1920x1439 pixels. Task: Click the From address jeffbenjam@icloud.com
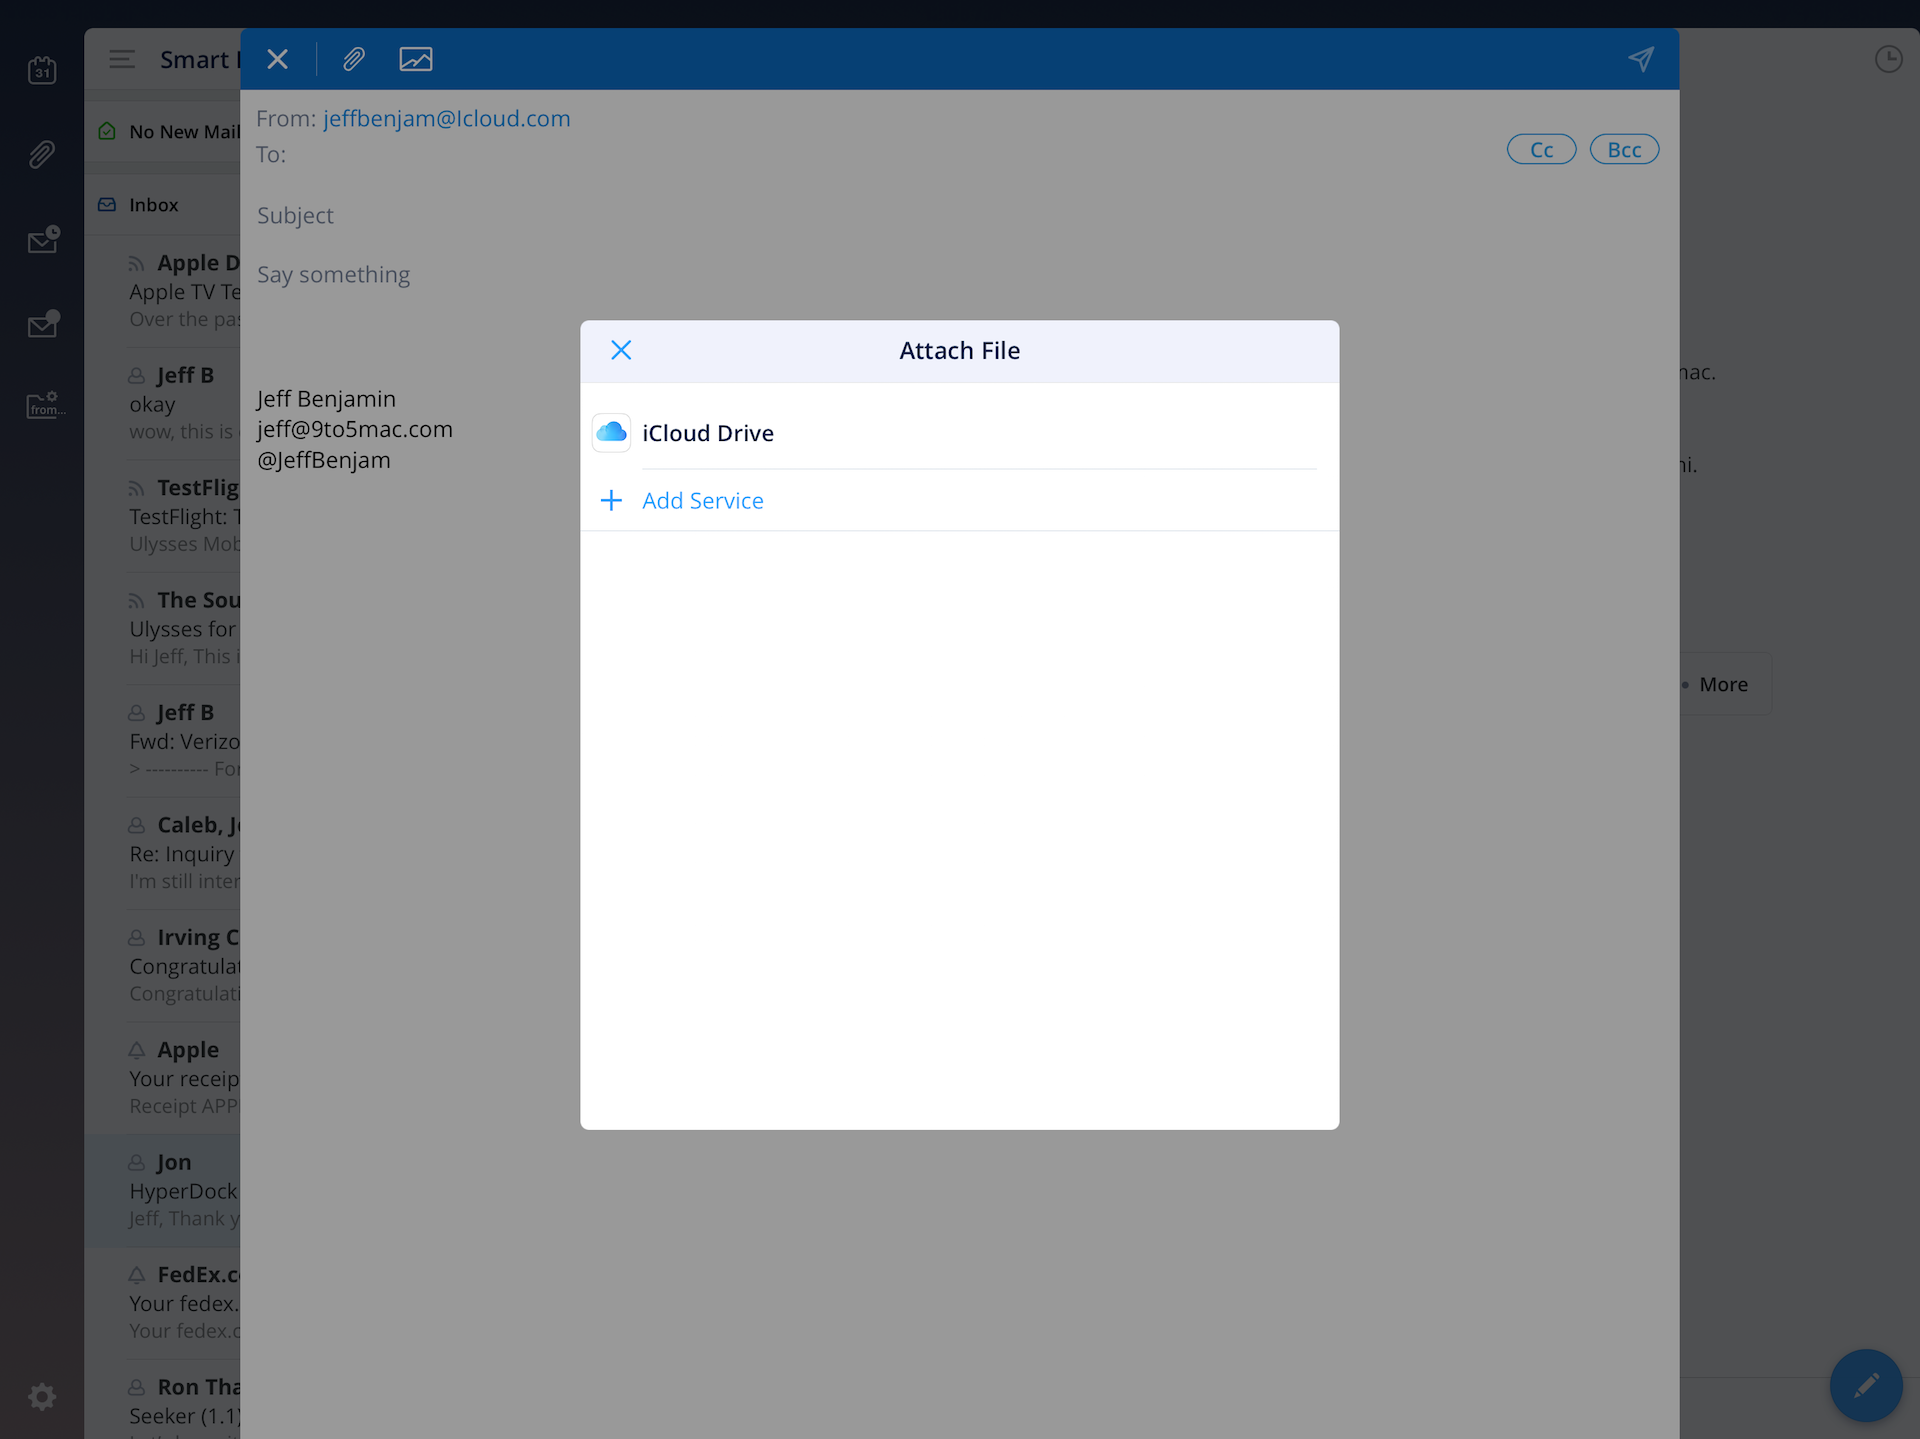click(446, 118)
